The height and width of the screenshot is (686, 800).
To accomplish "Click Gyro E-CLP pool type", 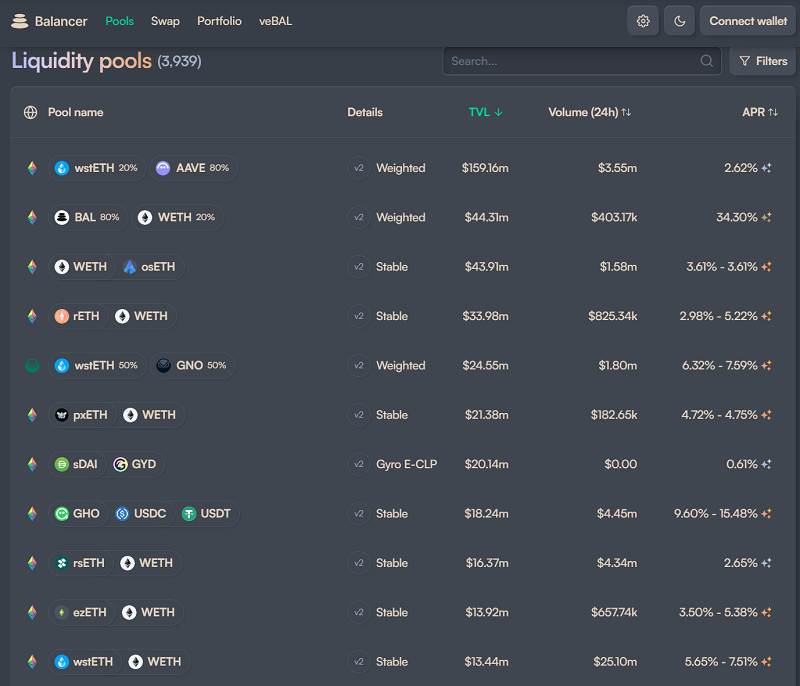I will point(406,464).
